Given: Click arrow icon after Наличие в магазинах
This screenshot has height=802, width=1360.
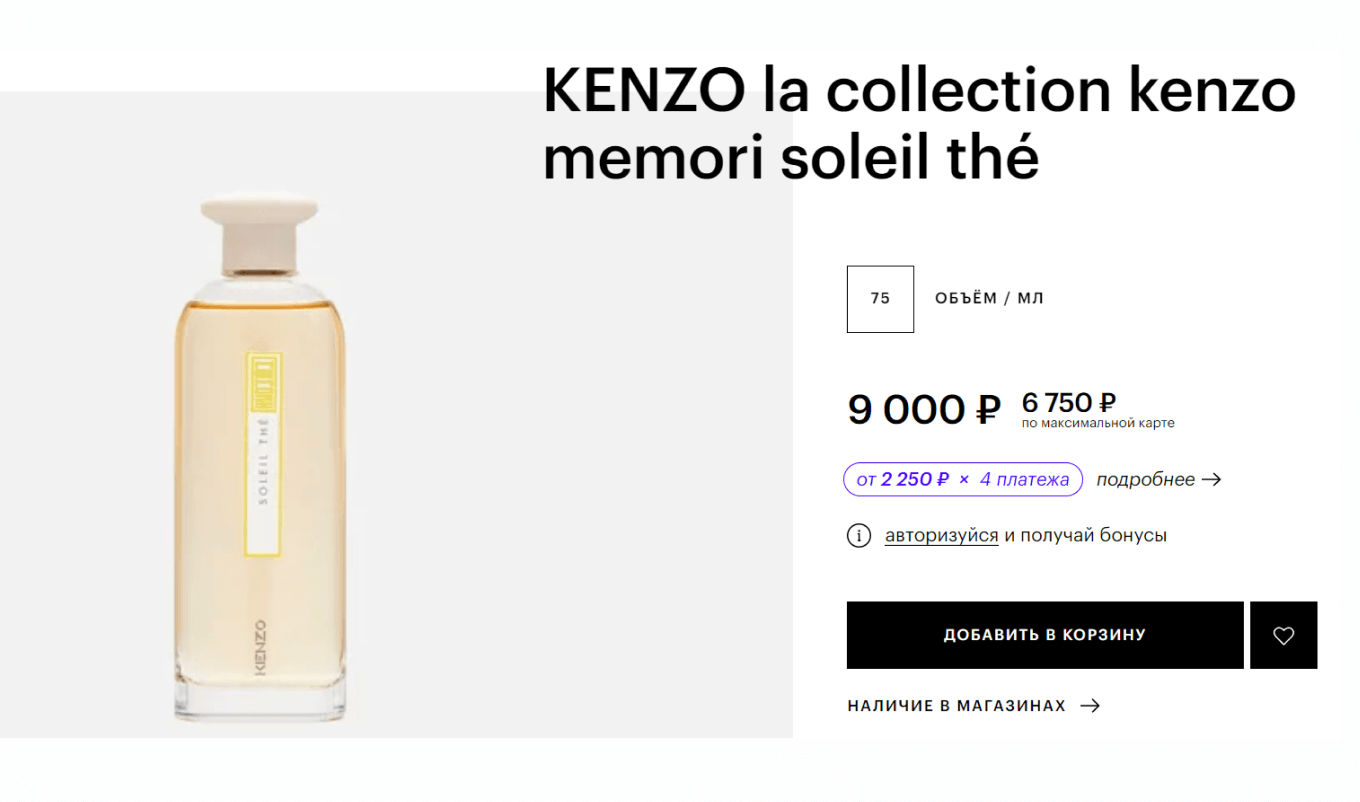Looking at the screenshot, I should [x=1090, y=705].
